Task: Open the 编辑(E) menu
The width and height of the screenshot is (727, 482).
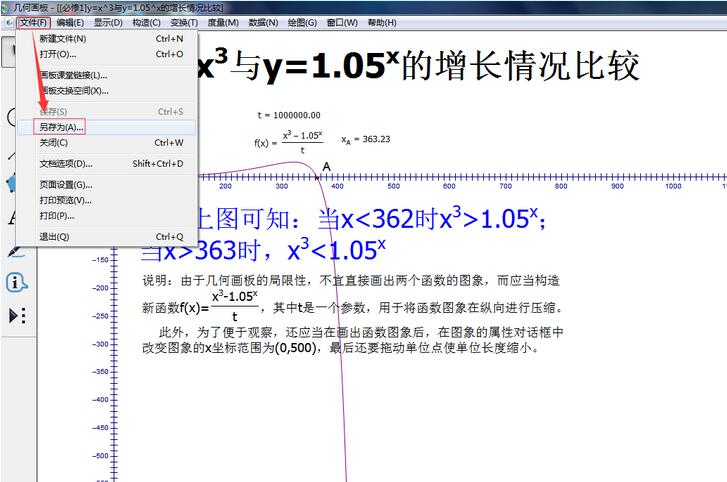Action: [x=70, y=23]
